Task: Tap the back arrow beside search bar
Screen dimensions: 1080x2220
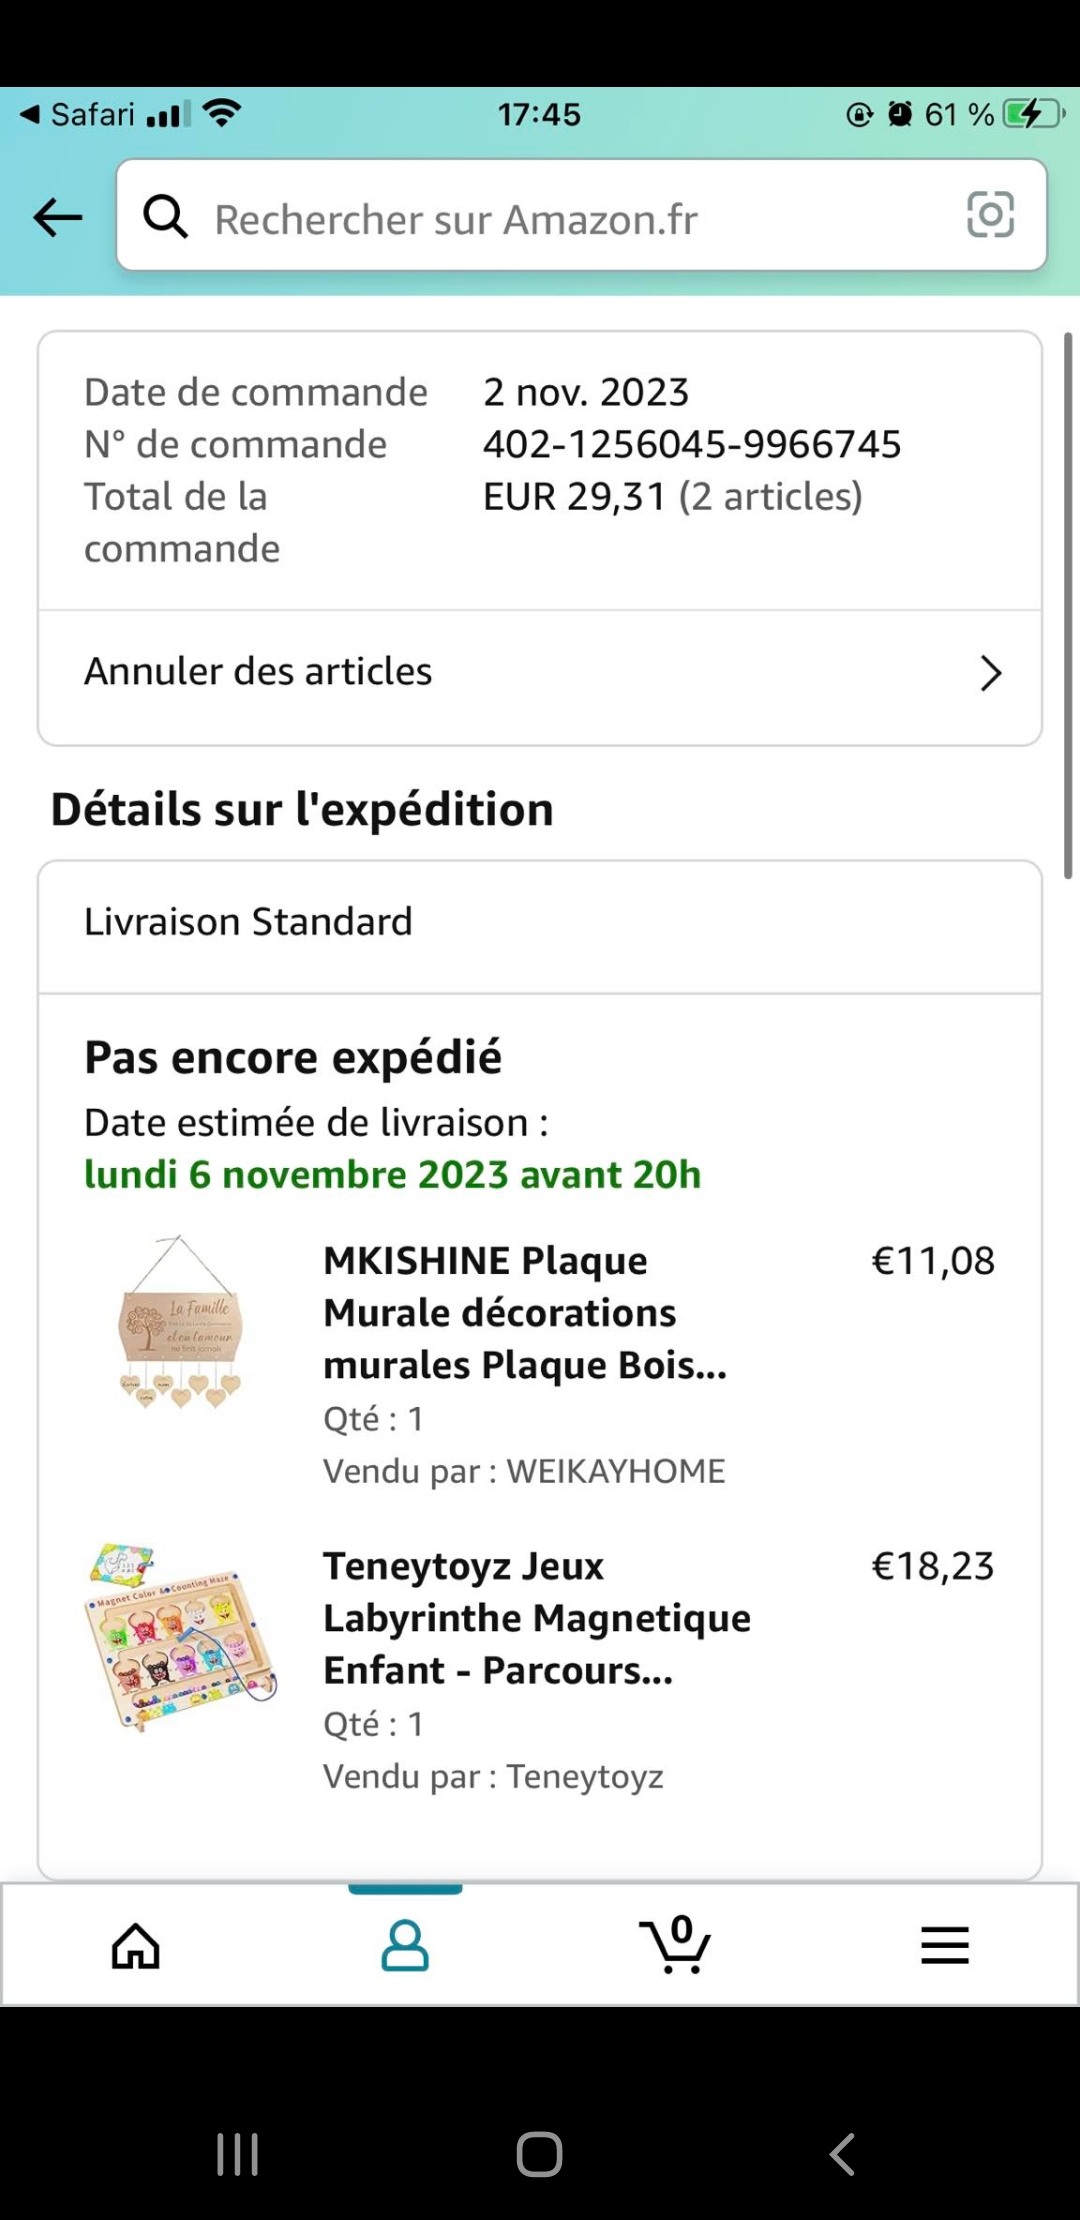Action: (58, 217)
